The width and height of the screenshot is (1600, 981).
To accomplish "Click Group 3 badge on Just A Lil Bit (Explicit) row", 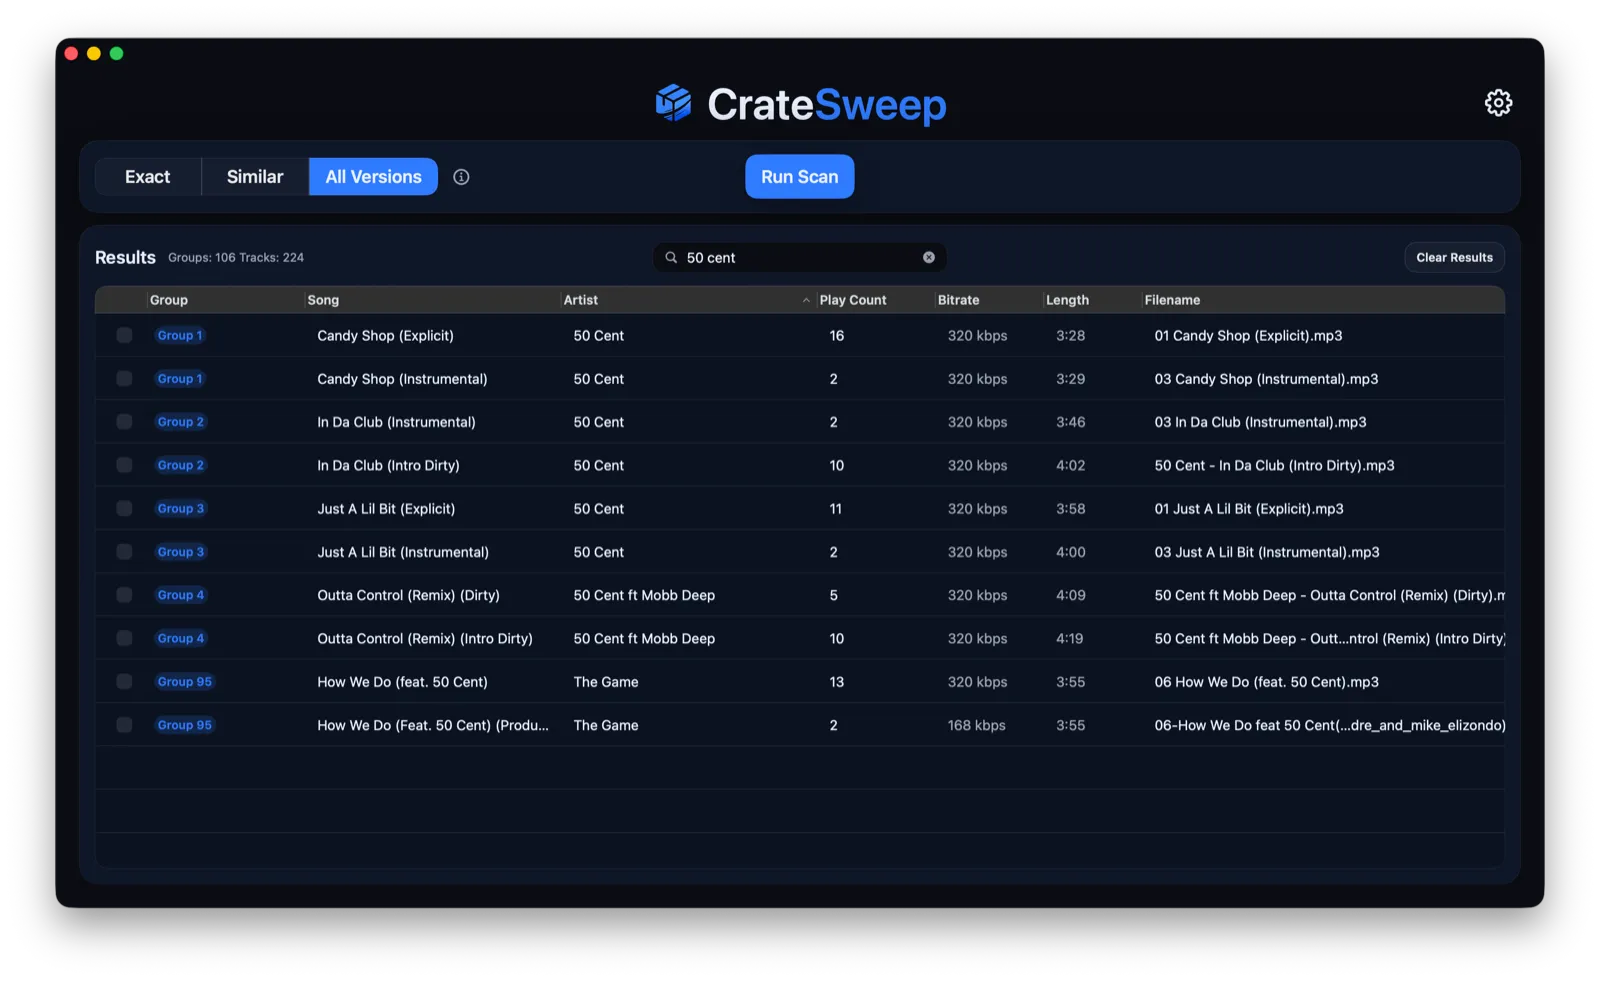I will tap(181, 508).
